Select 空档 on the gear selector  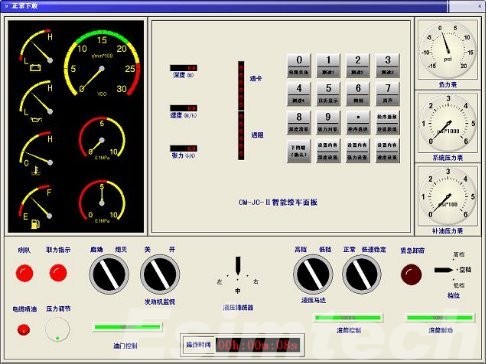pos(465,270)
